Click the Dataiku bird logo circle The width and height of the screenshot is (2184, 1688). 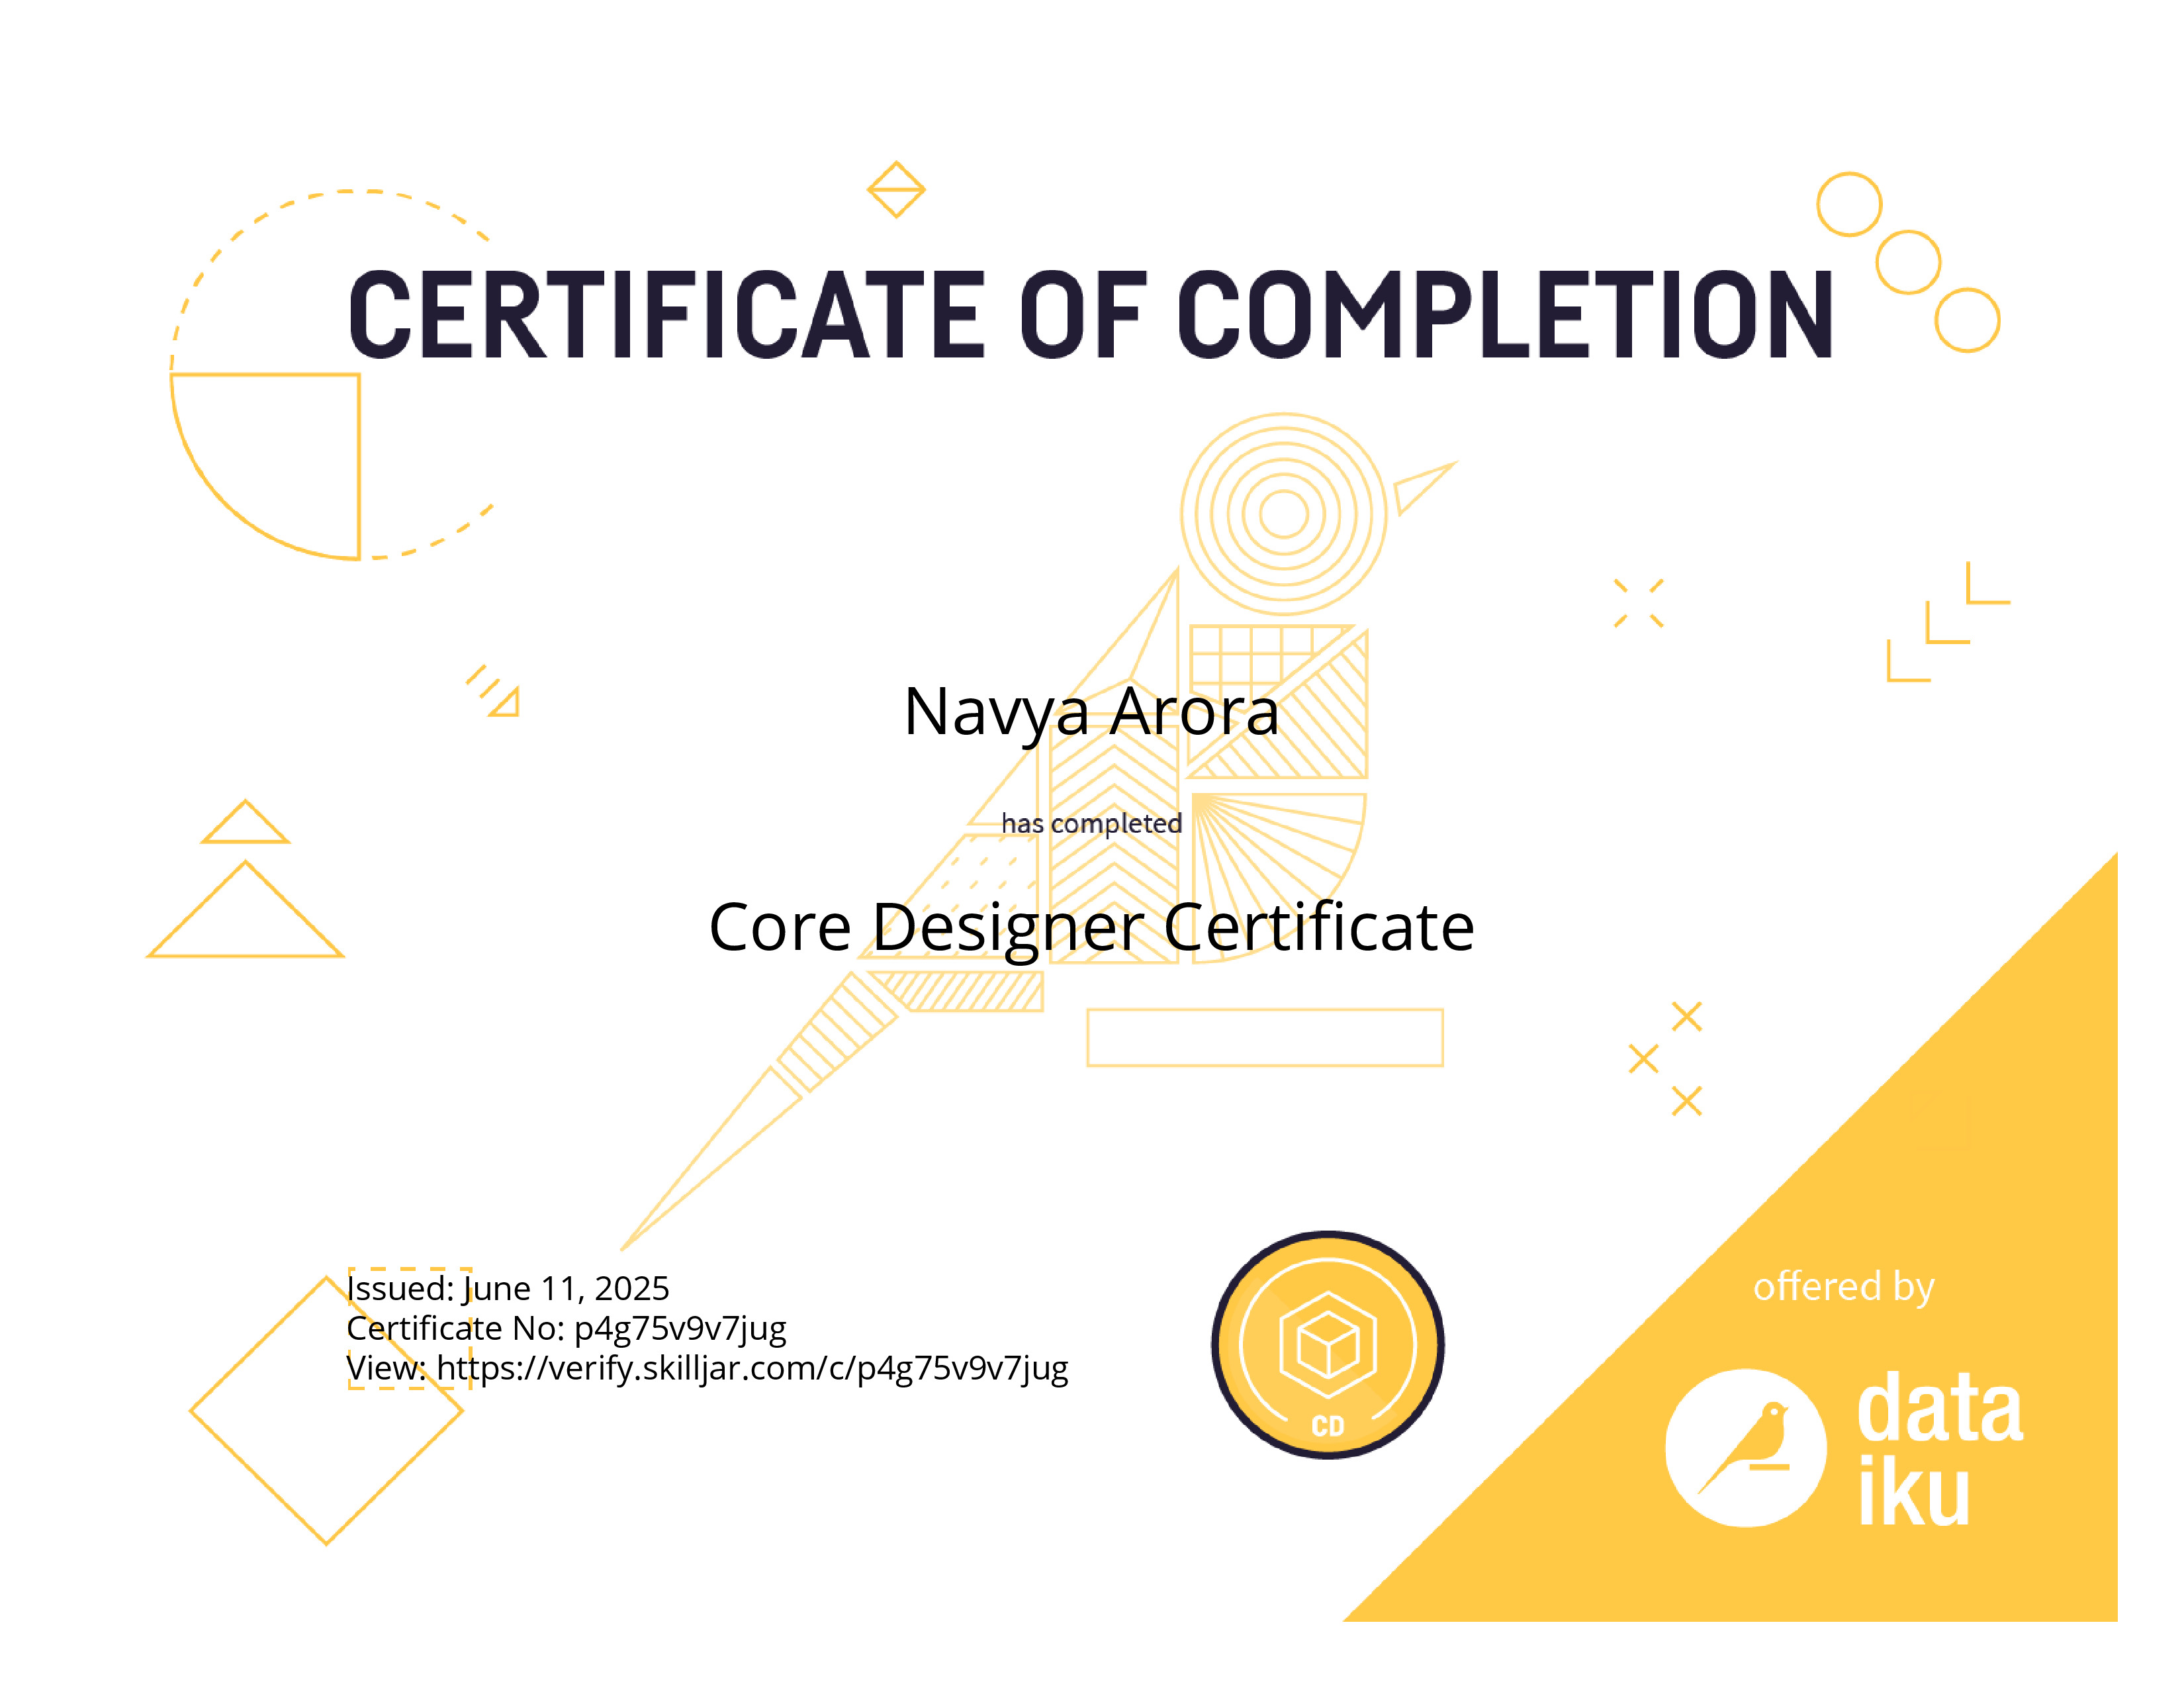click(x=1745, y=1447)
